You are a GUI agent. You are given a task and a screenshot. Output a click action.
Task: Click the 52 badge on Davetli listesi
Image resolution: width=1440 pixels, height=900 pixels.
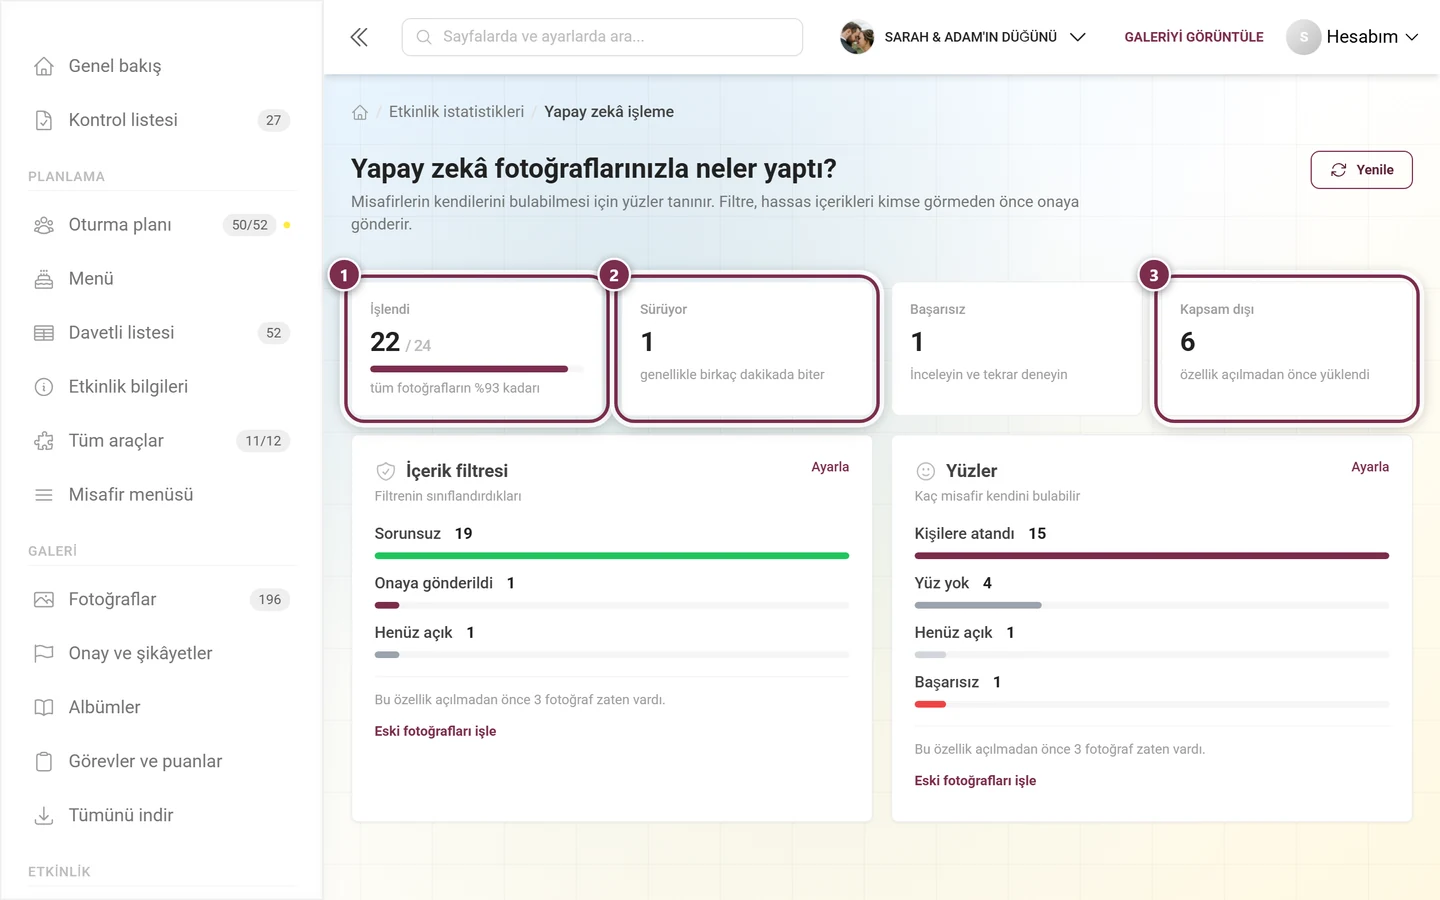[273, 333]
